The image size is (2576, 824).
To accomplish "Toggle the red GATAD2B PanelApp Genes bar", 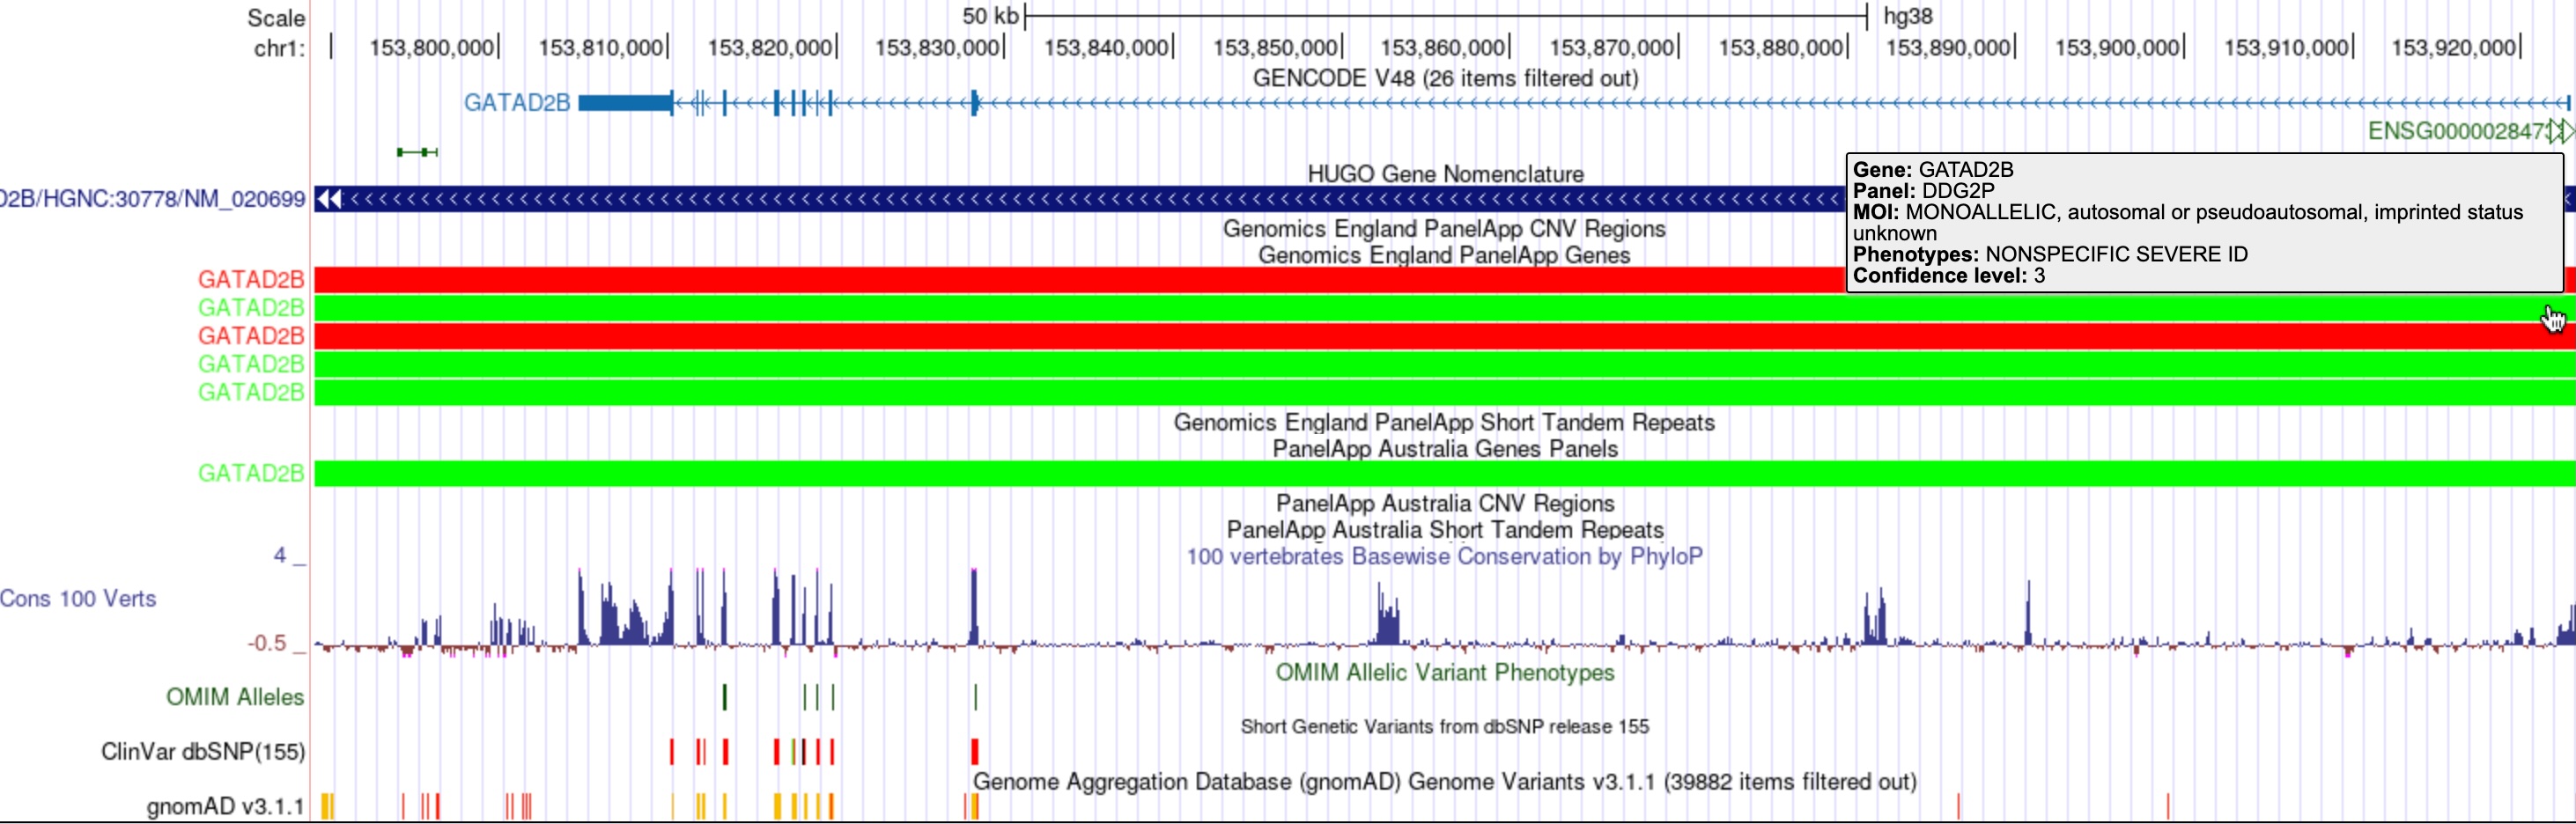I will (800, 279).
